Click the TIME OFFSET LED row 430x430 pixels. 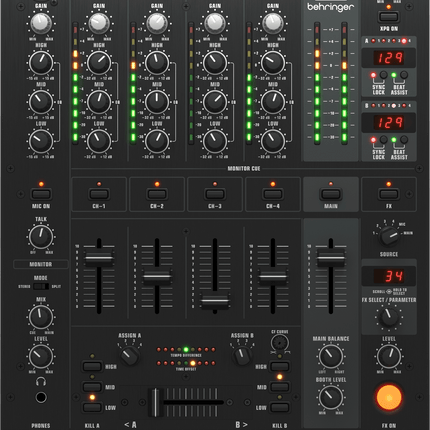tap(186, 363)
